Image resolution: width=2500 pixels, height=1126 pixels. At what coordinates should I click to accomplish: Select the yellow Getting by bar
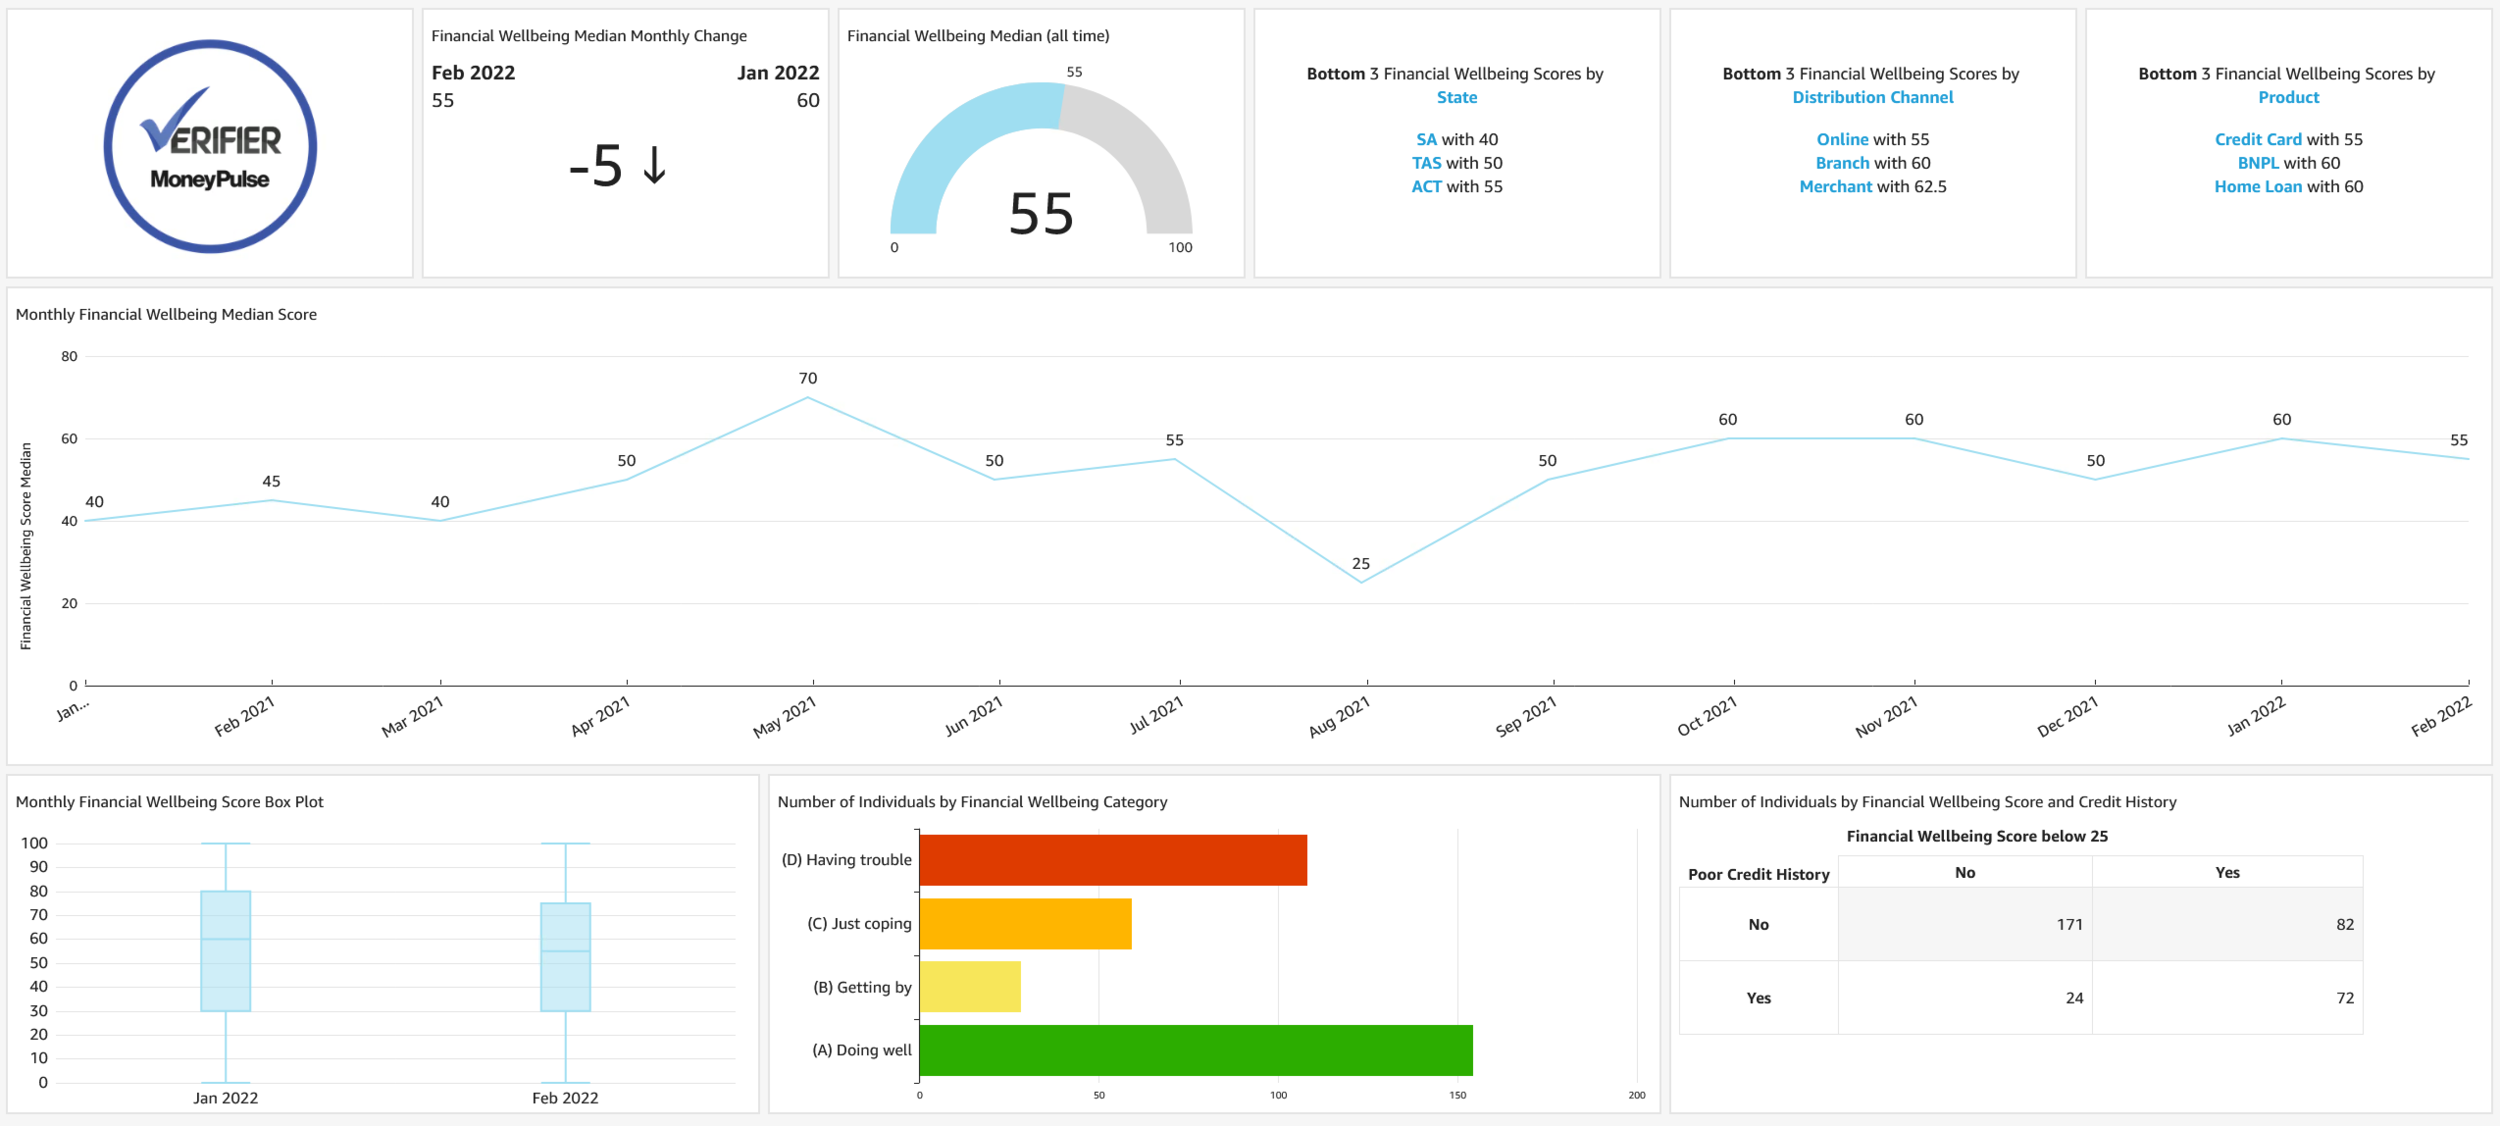pyautogui.click(x=969, y=987)
